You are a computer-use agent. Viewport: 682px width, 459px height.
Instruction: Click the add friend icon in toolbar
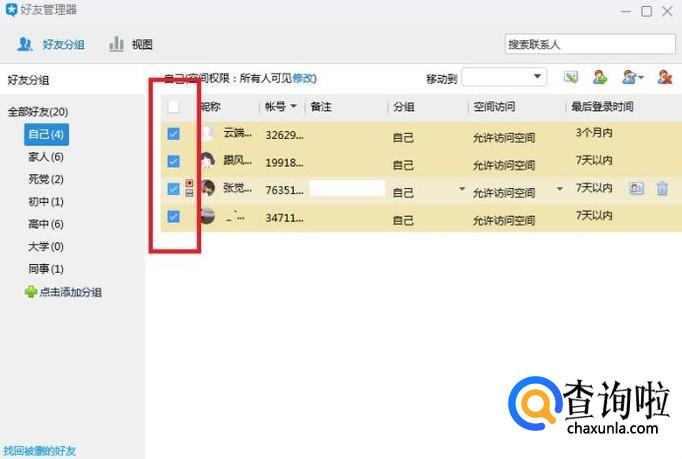600,77
